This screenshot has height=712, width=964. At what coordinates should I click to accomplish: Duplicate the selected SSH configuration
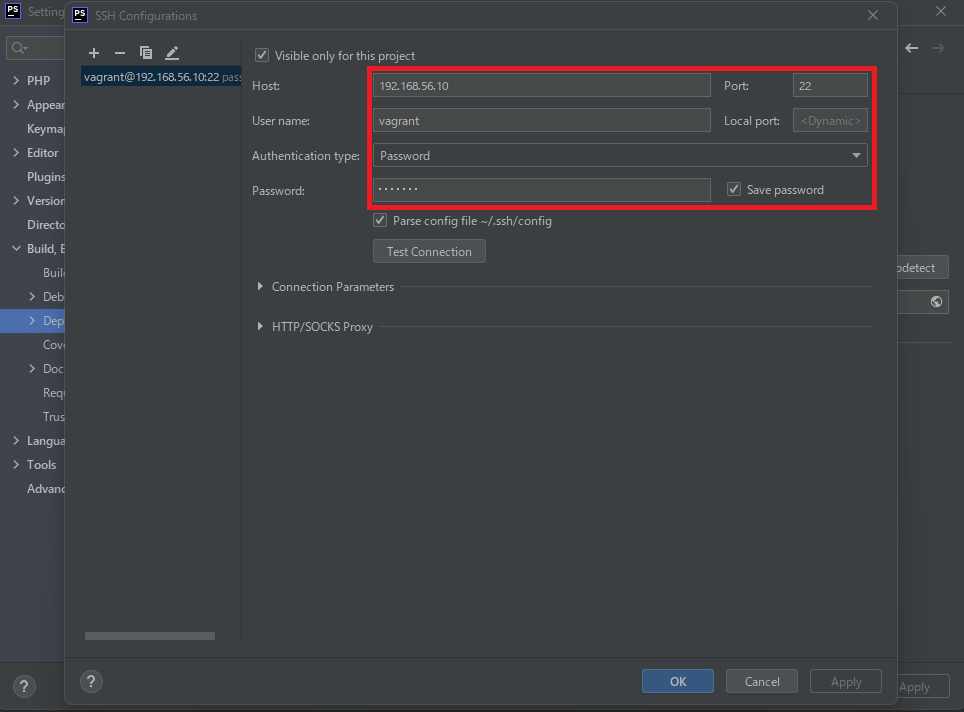pyautogui.click(x=146, y=53)
